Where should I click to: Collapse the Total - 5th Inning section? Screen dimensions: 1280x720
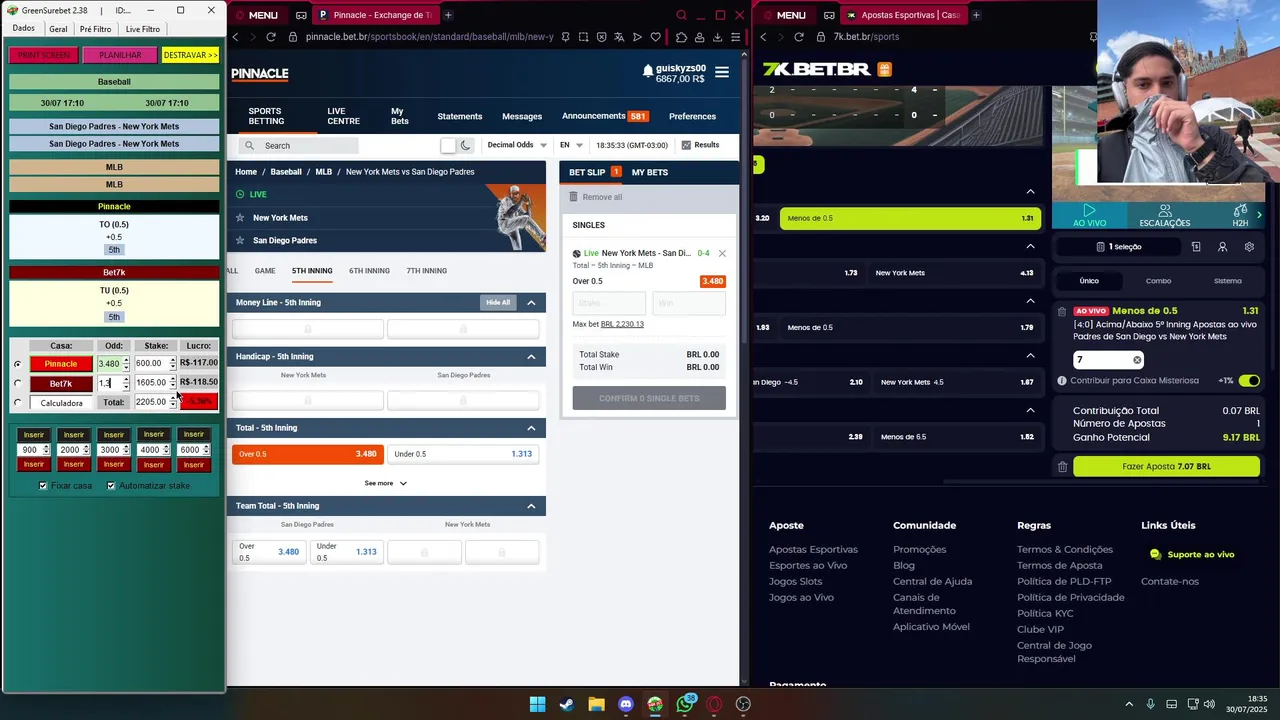click(531, 428)
